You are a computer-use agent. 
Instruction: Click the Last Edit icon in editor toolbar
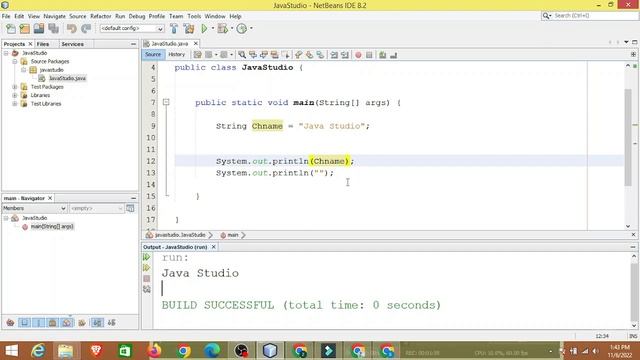(x=198, y=55)
